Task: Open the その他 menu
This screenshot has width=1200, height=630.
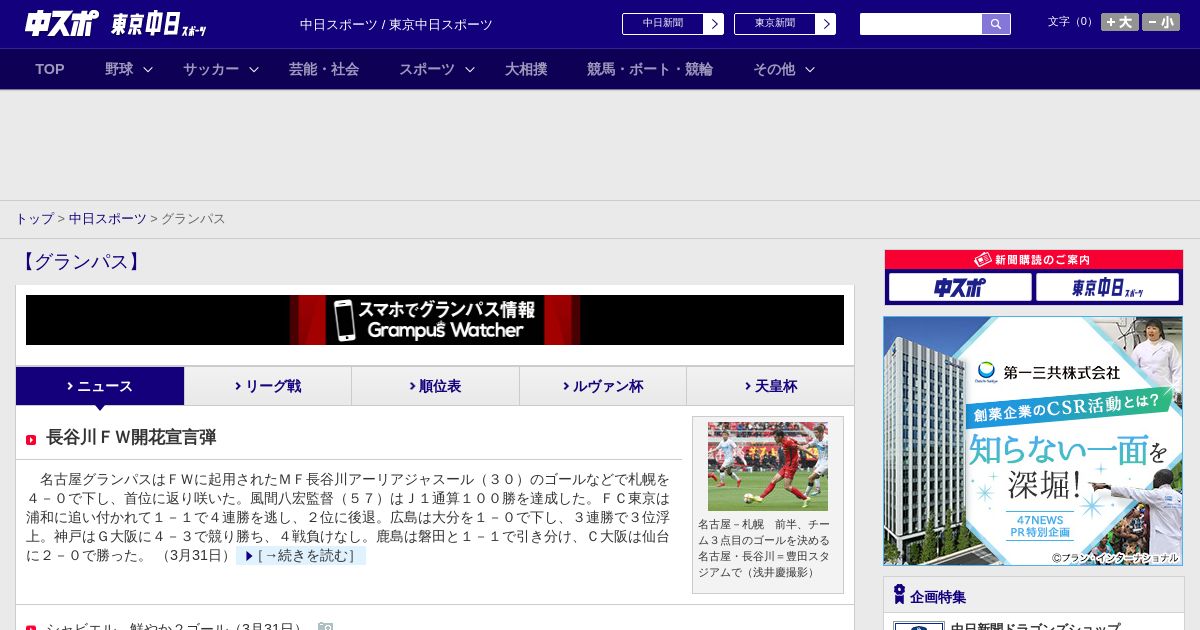Action: 774,69
